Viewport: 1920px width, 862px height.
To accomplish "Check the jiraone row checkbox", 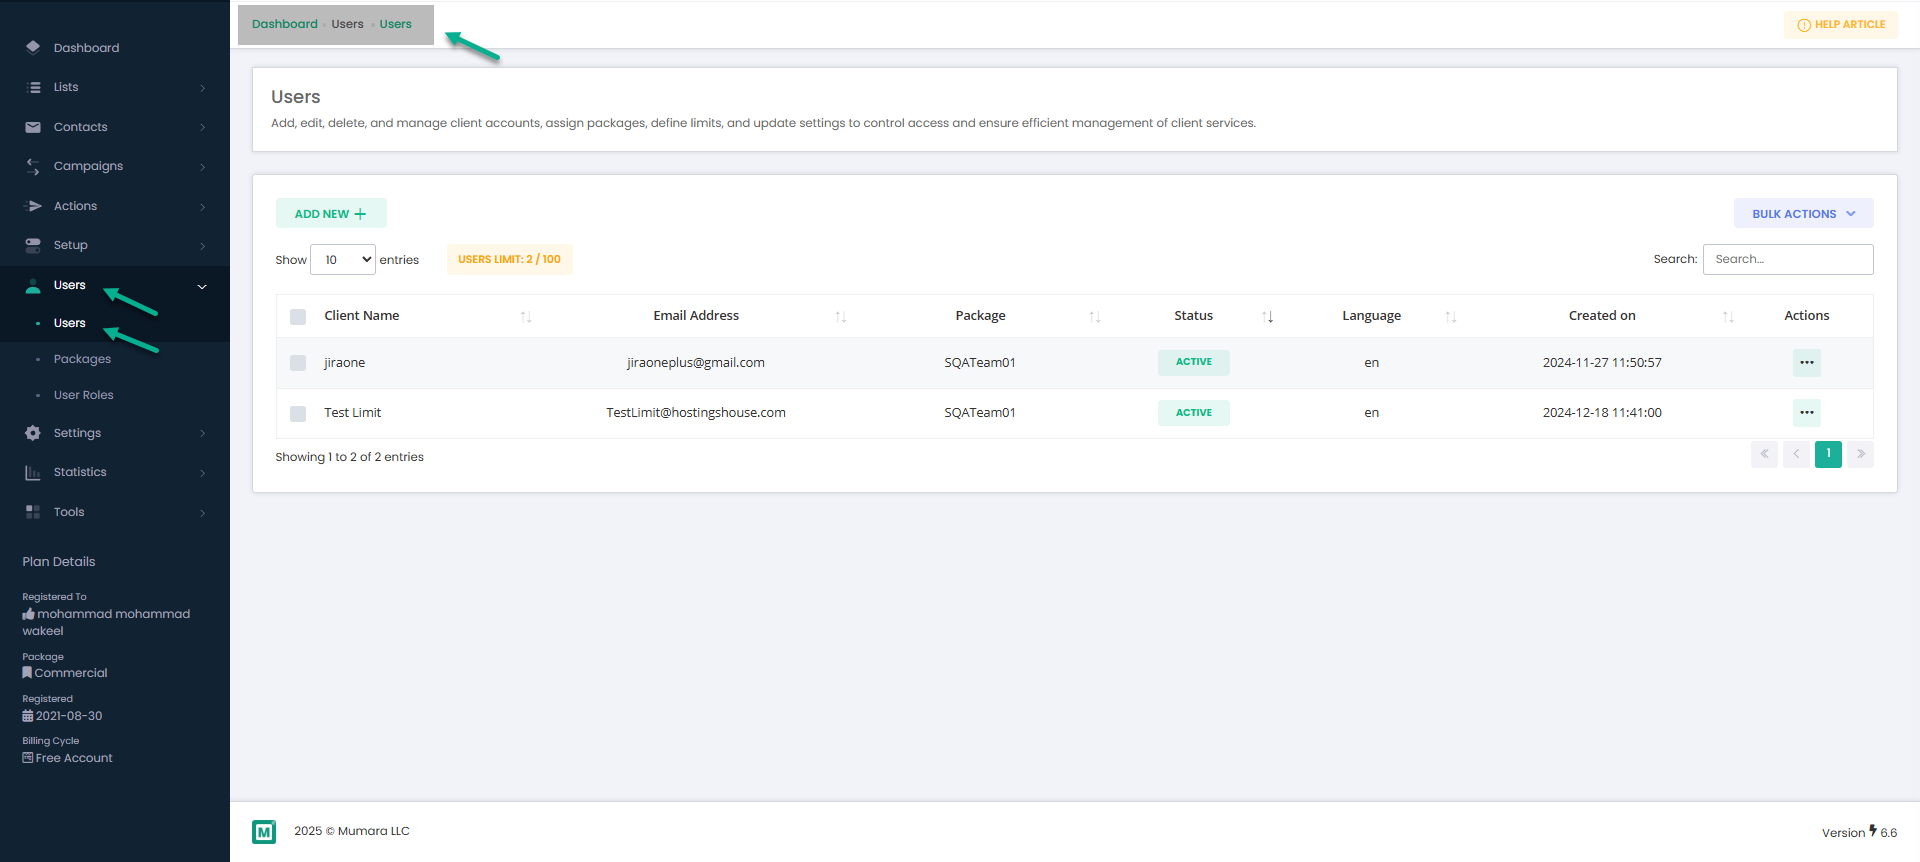I will pyautogui.click(x=298, y=363).
